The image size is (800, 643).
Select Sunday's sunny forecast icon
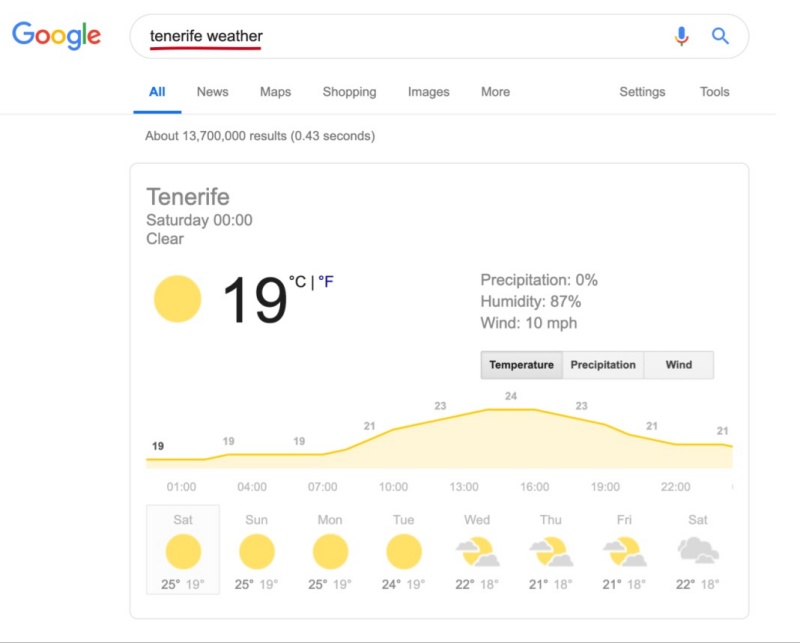257,552
